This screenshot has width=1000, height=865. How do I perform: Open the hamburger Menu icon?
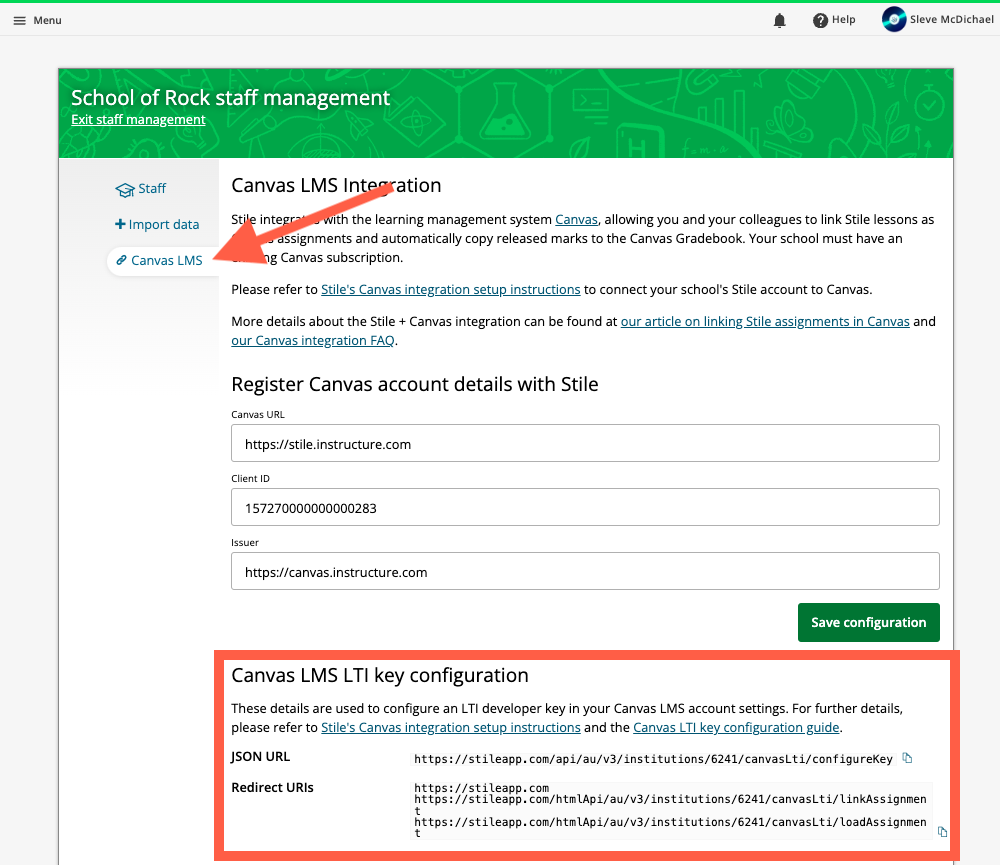click(20, 20)
